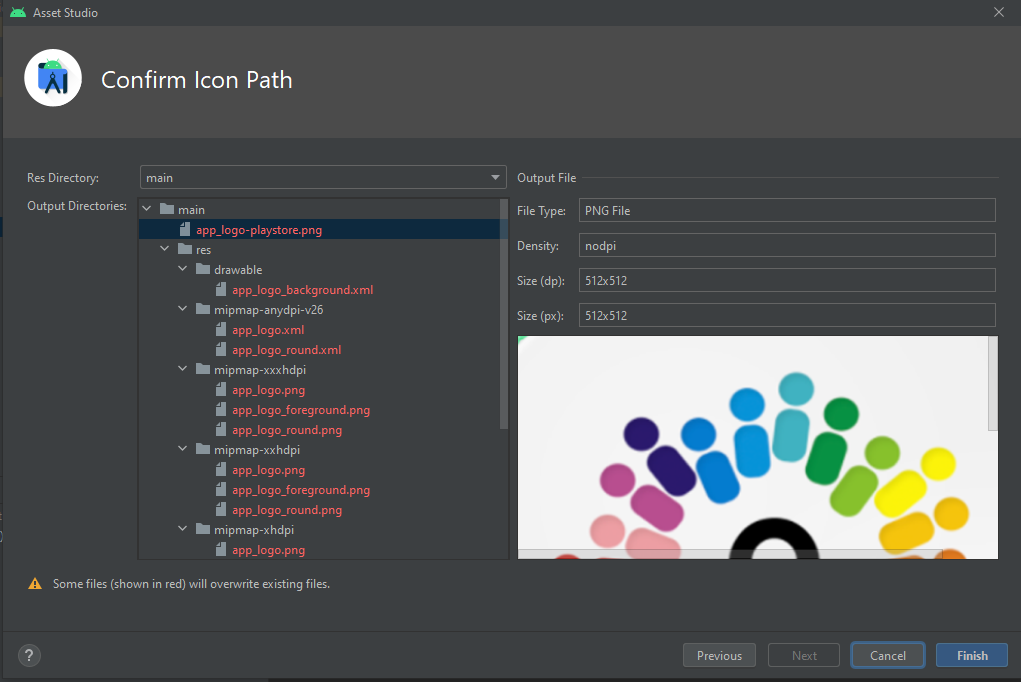Click the res folder icon
Viewport: 1021px width, 682px height.
185,250
